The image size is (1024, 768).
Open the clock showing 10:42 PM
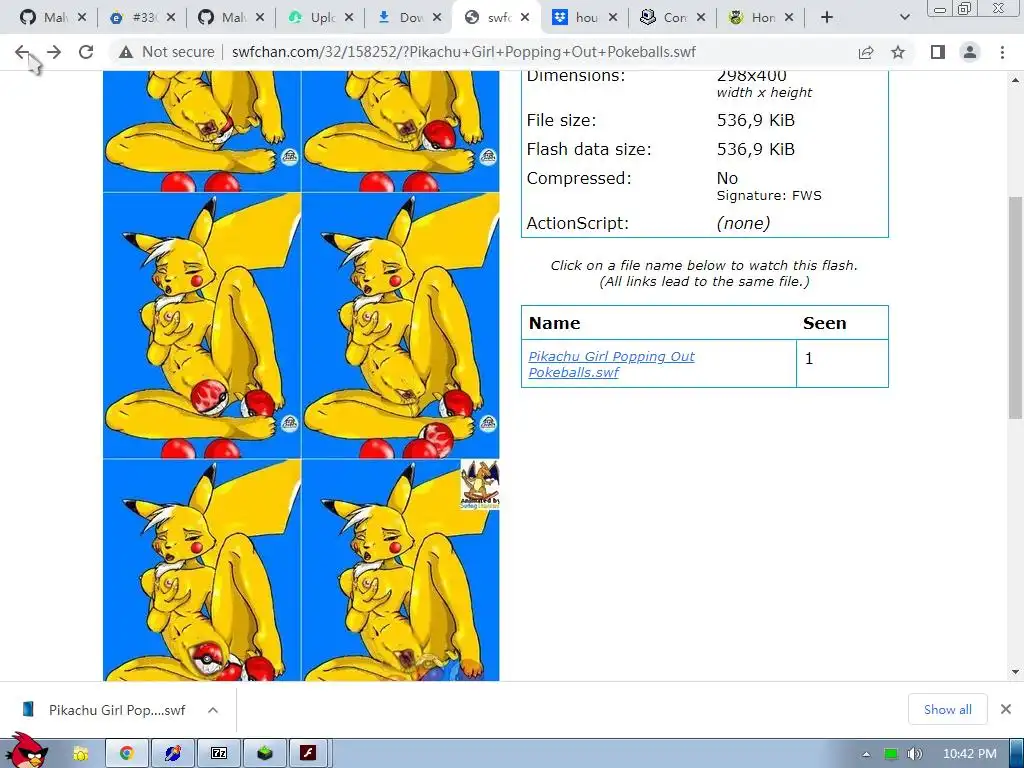pos(970,754)
